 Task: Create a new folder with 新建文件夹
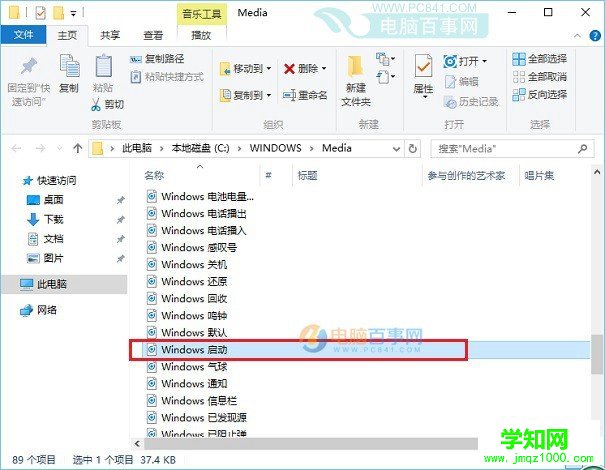click(x=356, y=81)
